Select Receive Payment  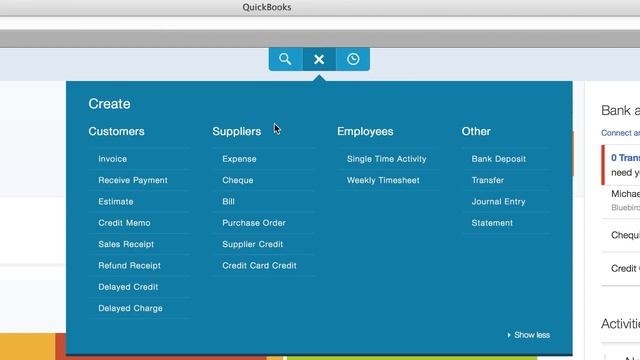(133, 180)
